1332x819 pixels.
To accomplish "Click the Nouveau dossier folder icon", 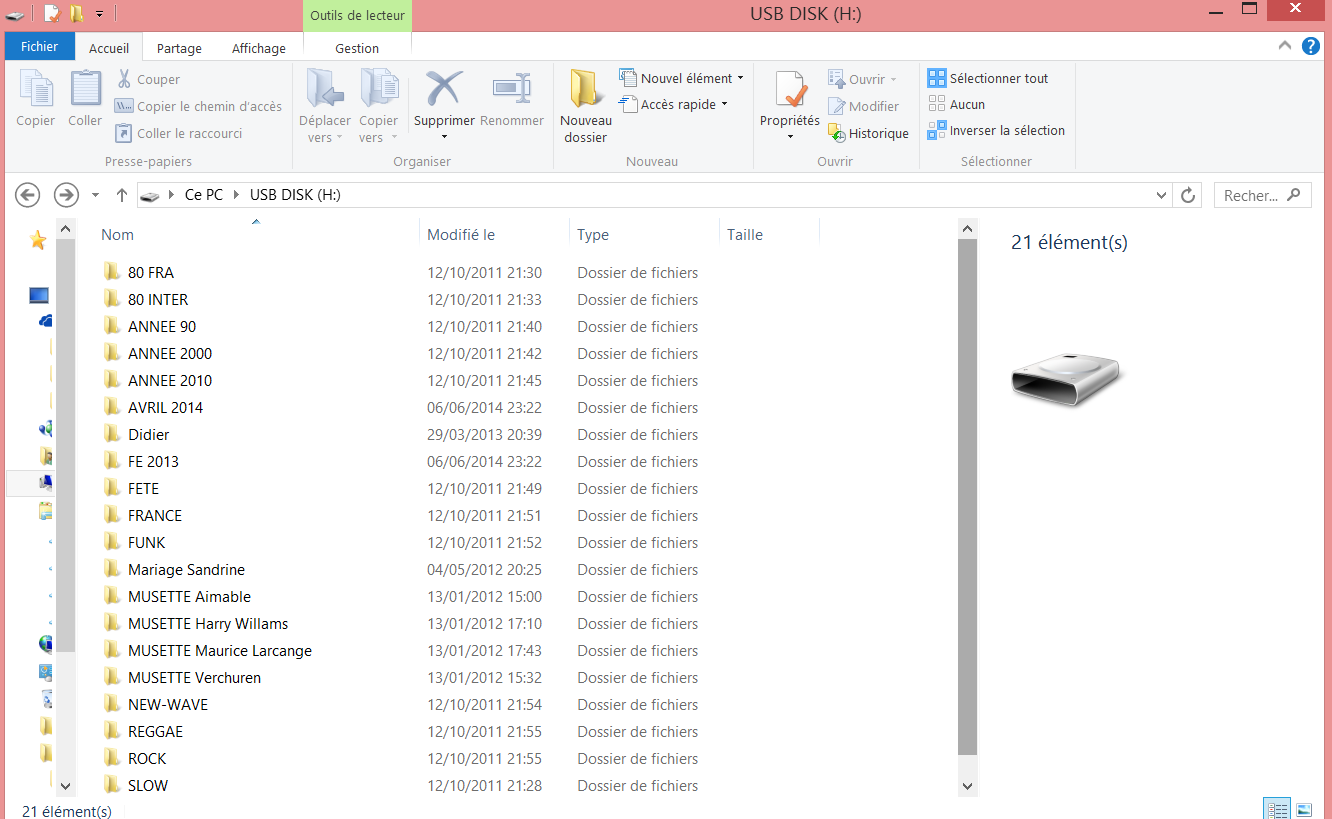I will tap(585, 90).
